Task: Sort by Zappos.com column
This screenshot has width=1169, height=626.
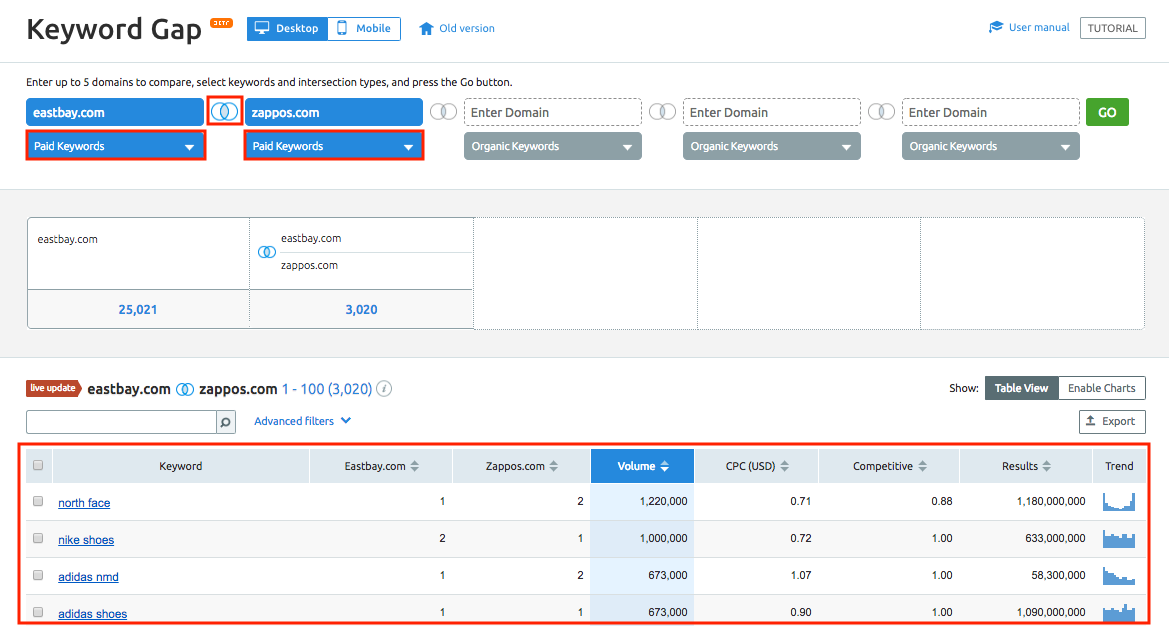Action: click(521, 466)
